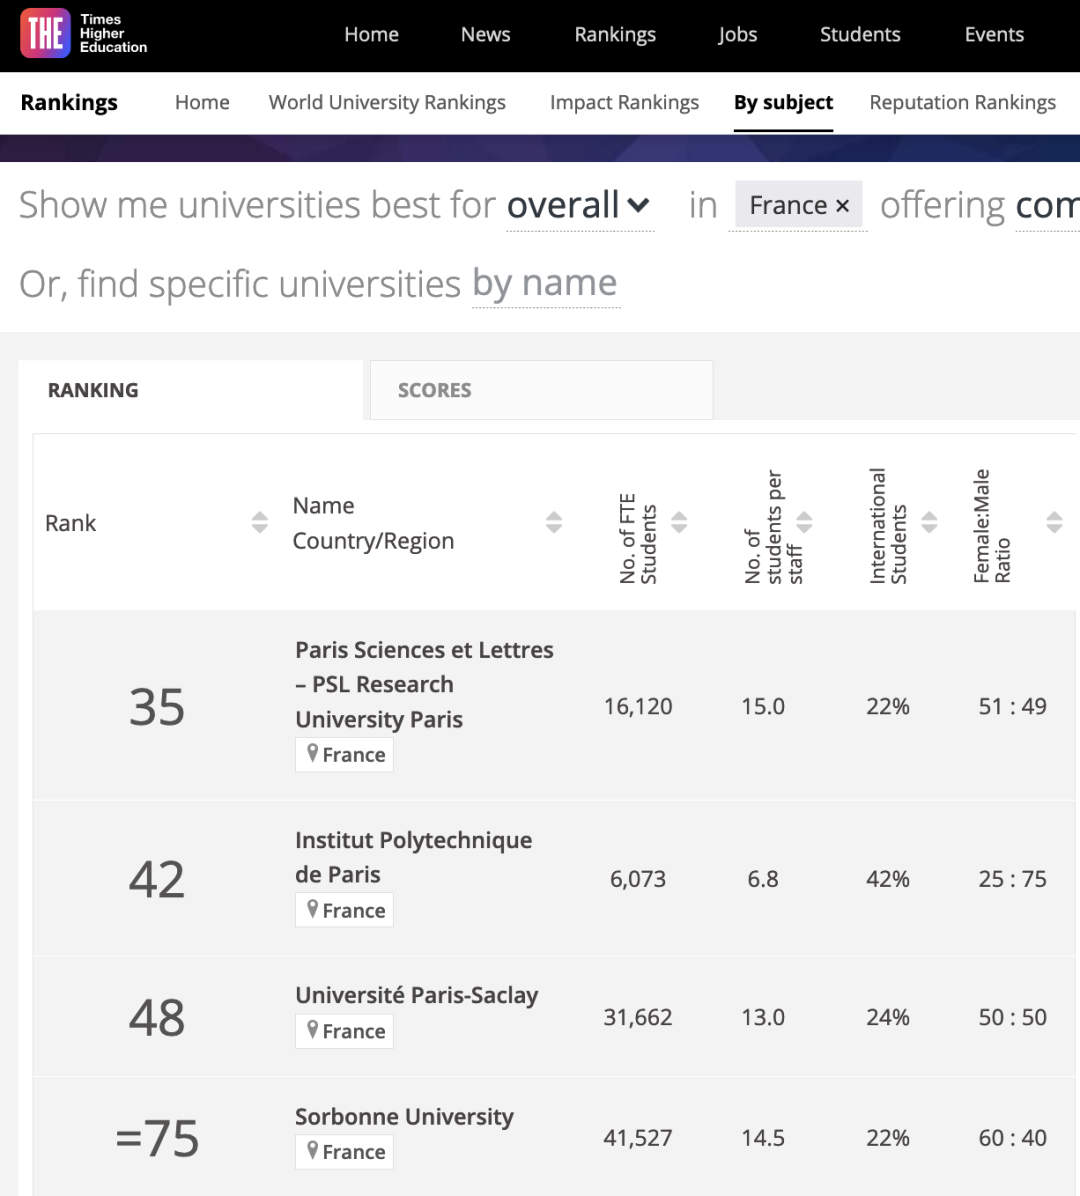Open Jobs in top navigation
The height and width of the screenshot is (1196, 1080).
pos(738,34)
